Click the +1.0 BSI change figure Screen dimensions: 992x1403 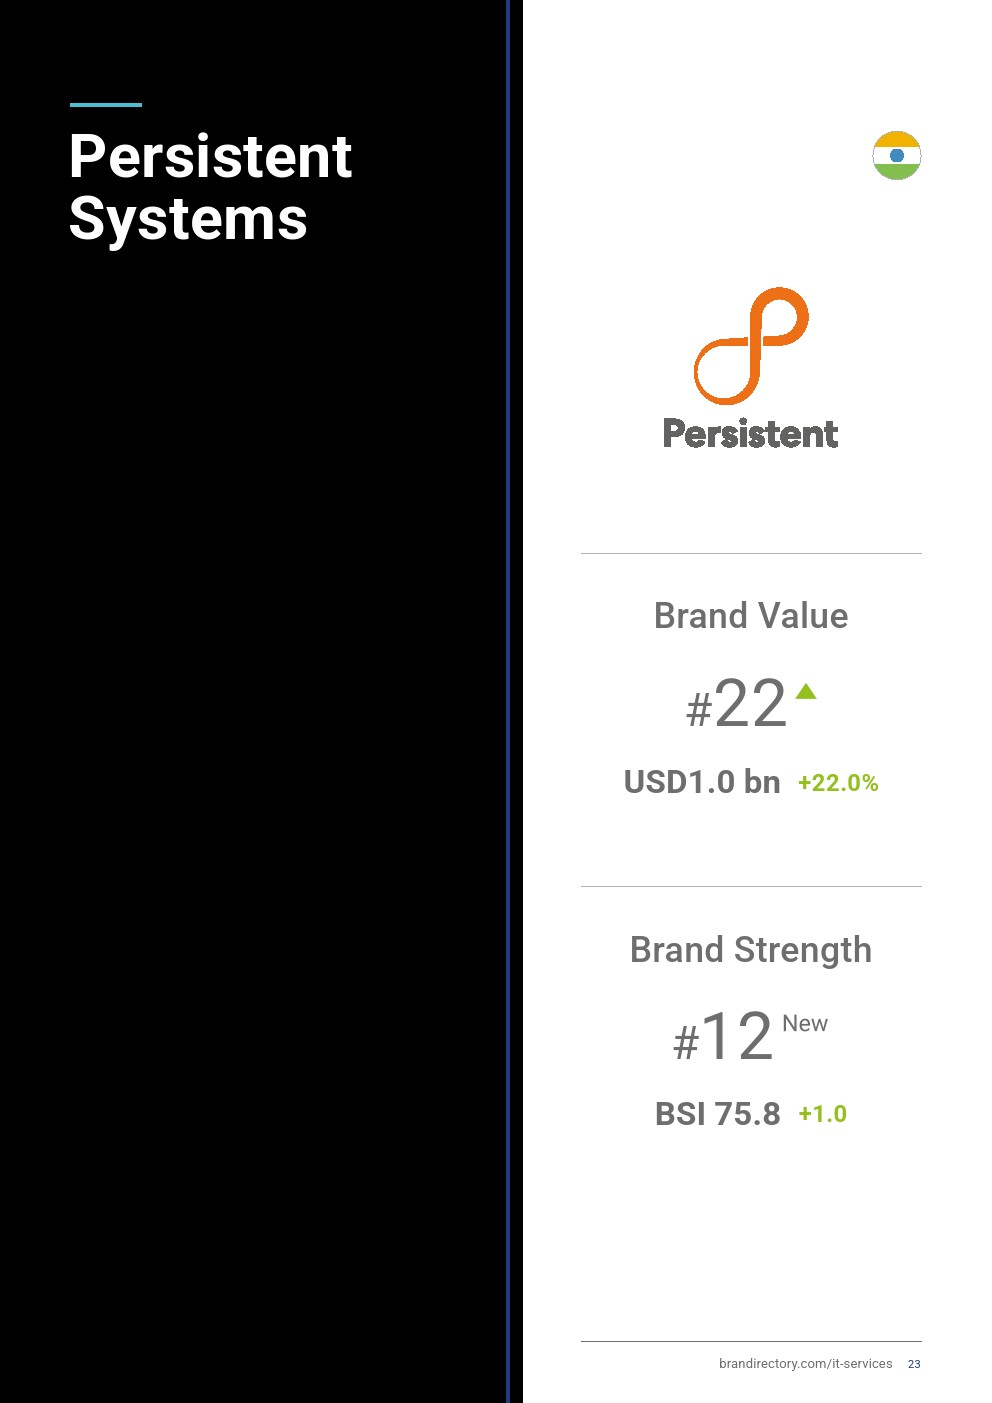(822, 1114)
